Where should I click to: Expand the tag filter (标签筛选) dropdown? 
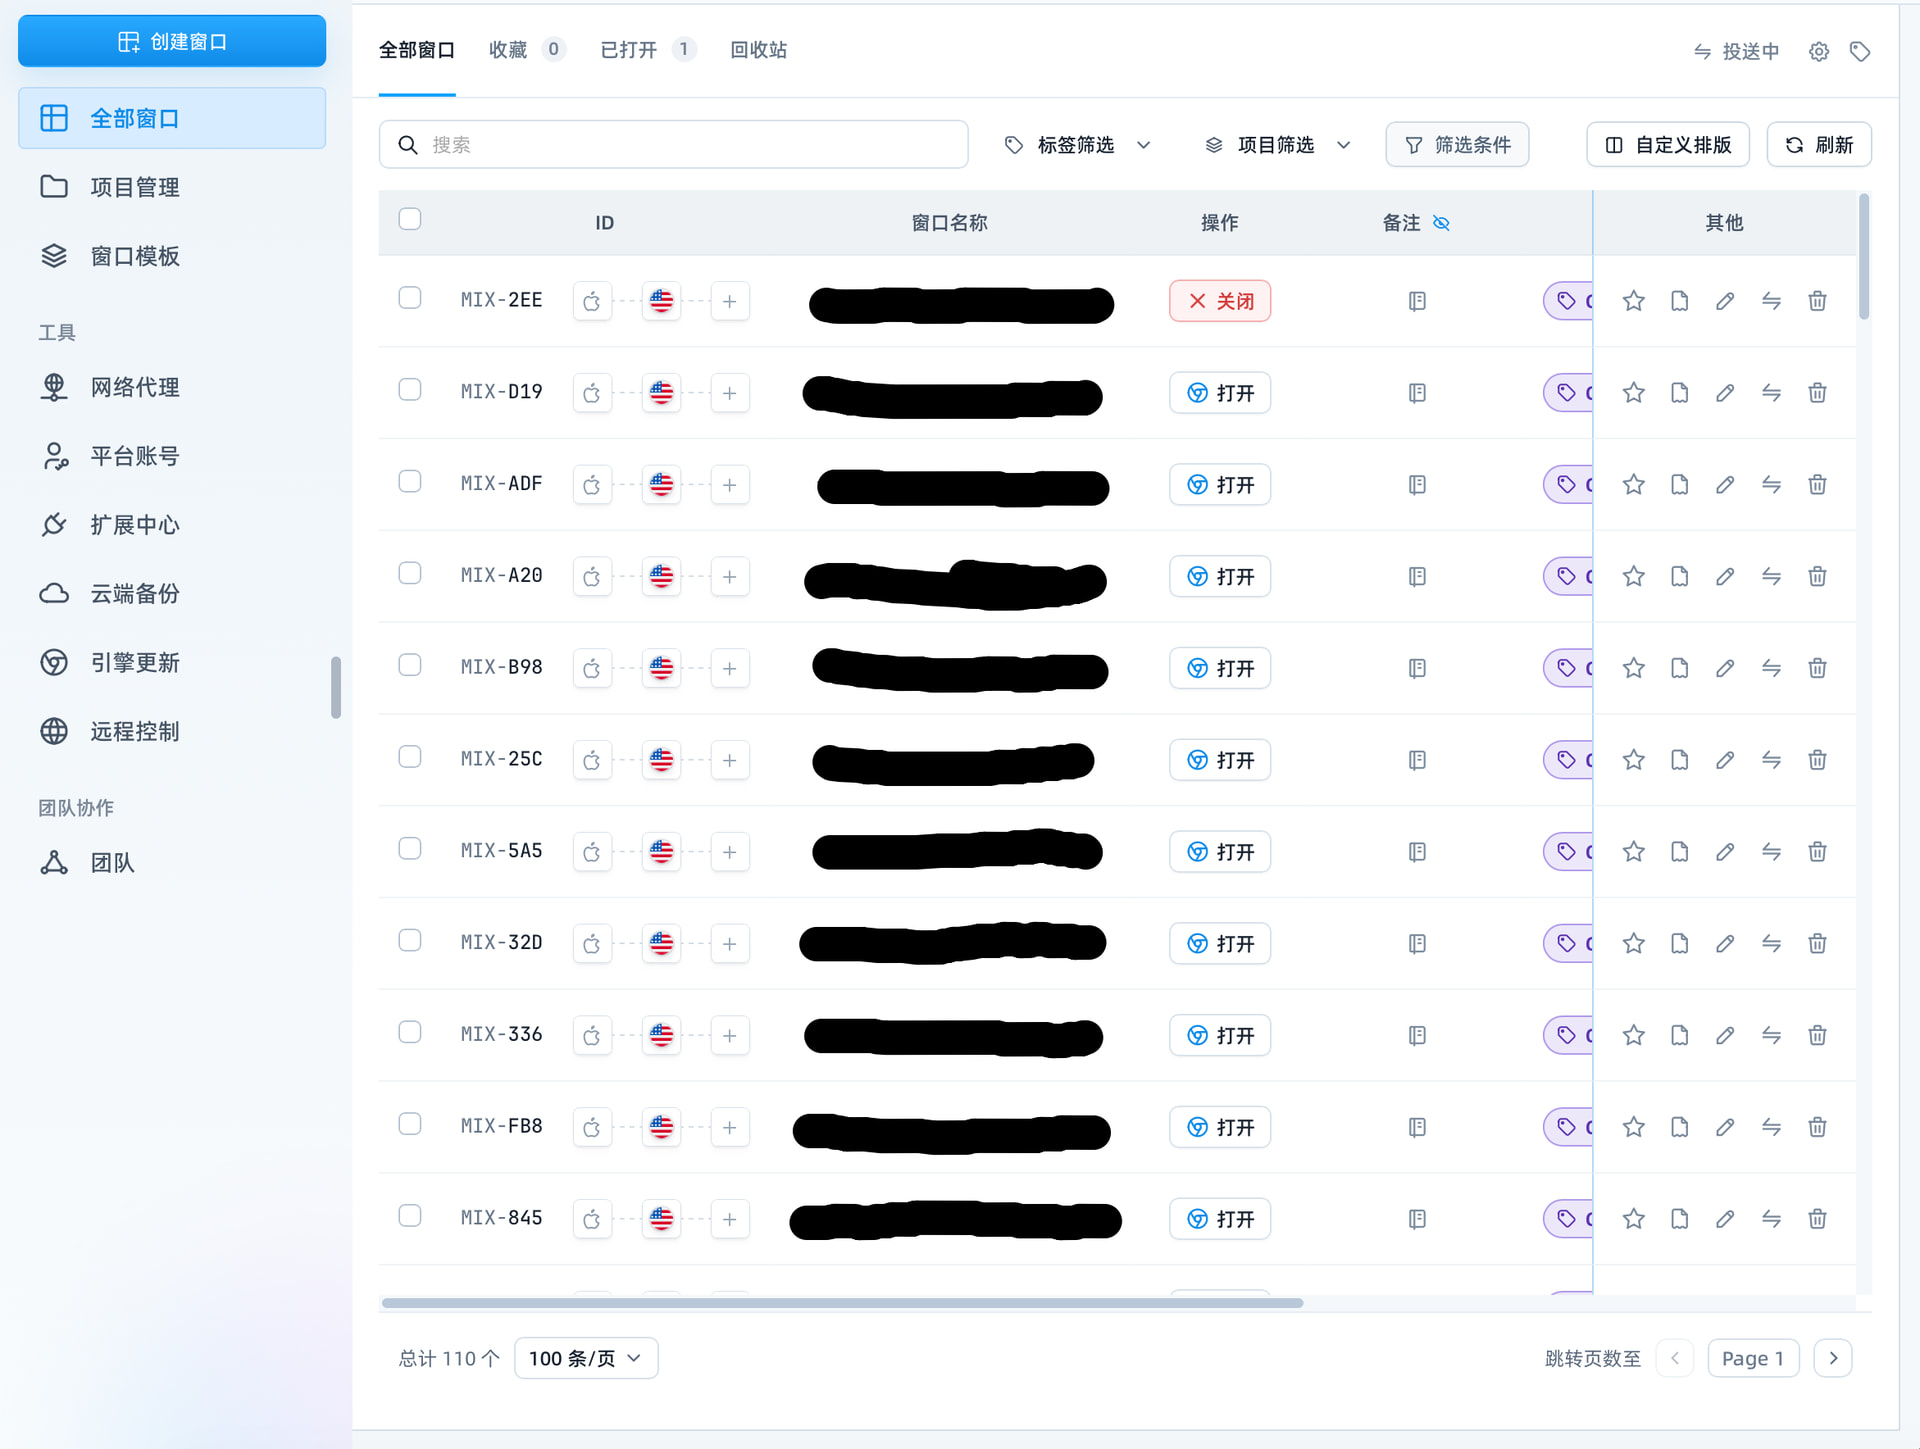click(1078, 145)
